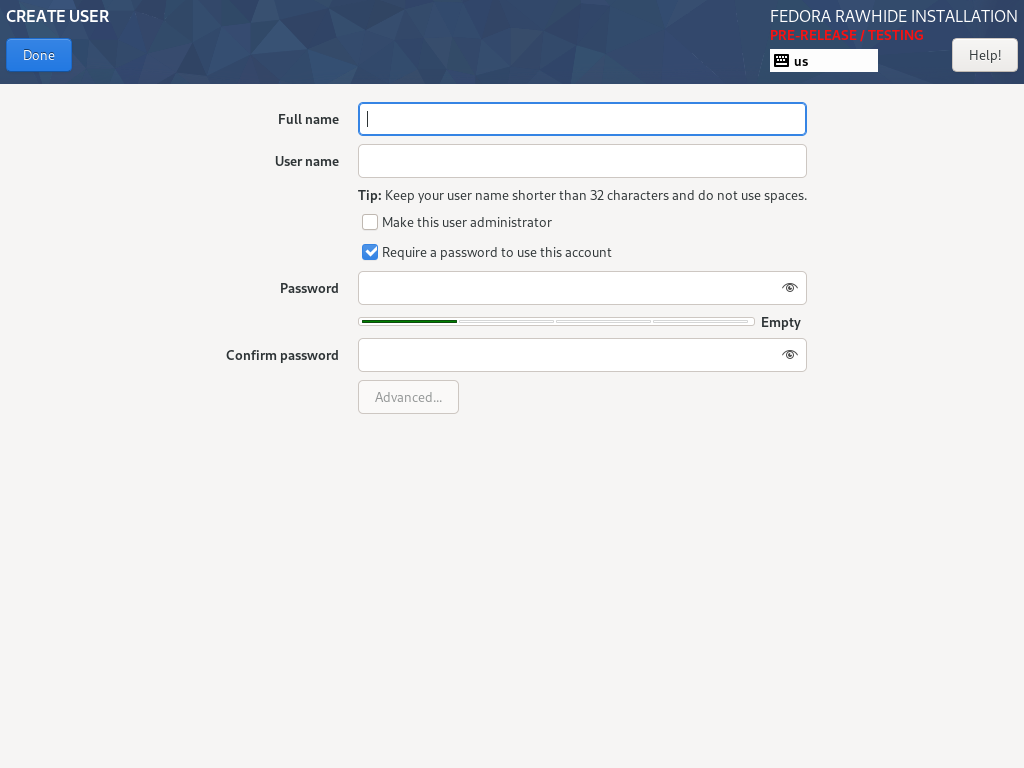
Task: Show password in Confirm password field eye icon
Action: point(790,355)
